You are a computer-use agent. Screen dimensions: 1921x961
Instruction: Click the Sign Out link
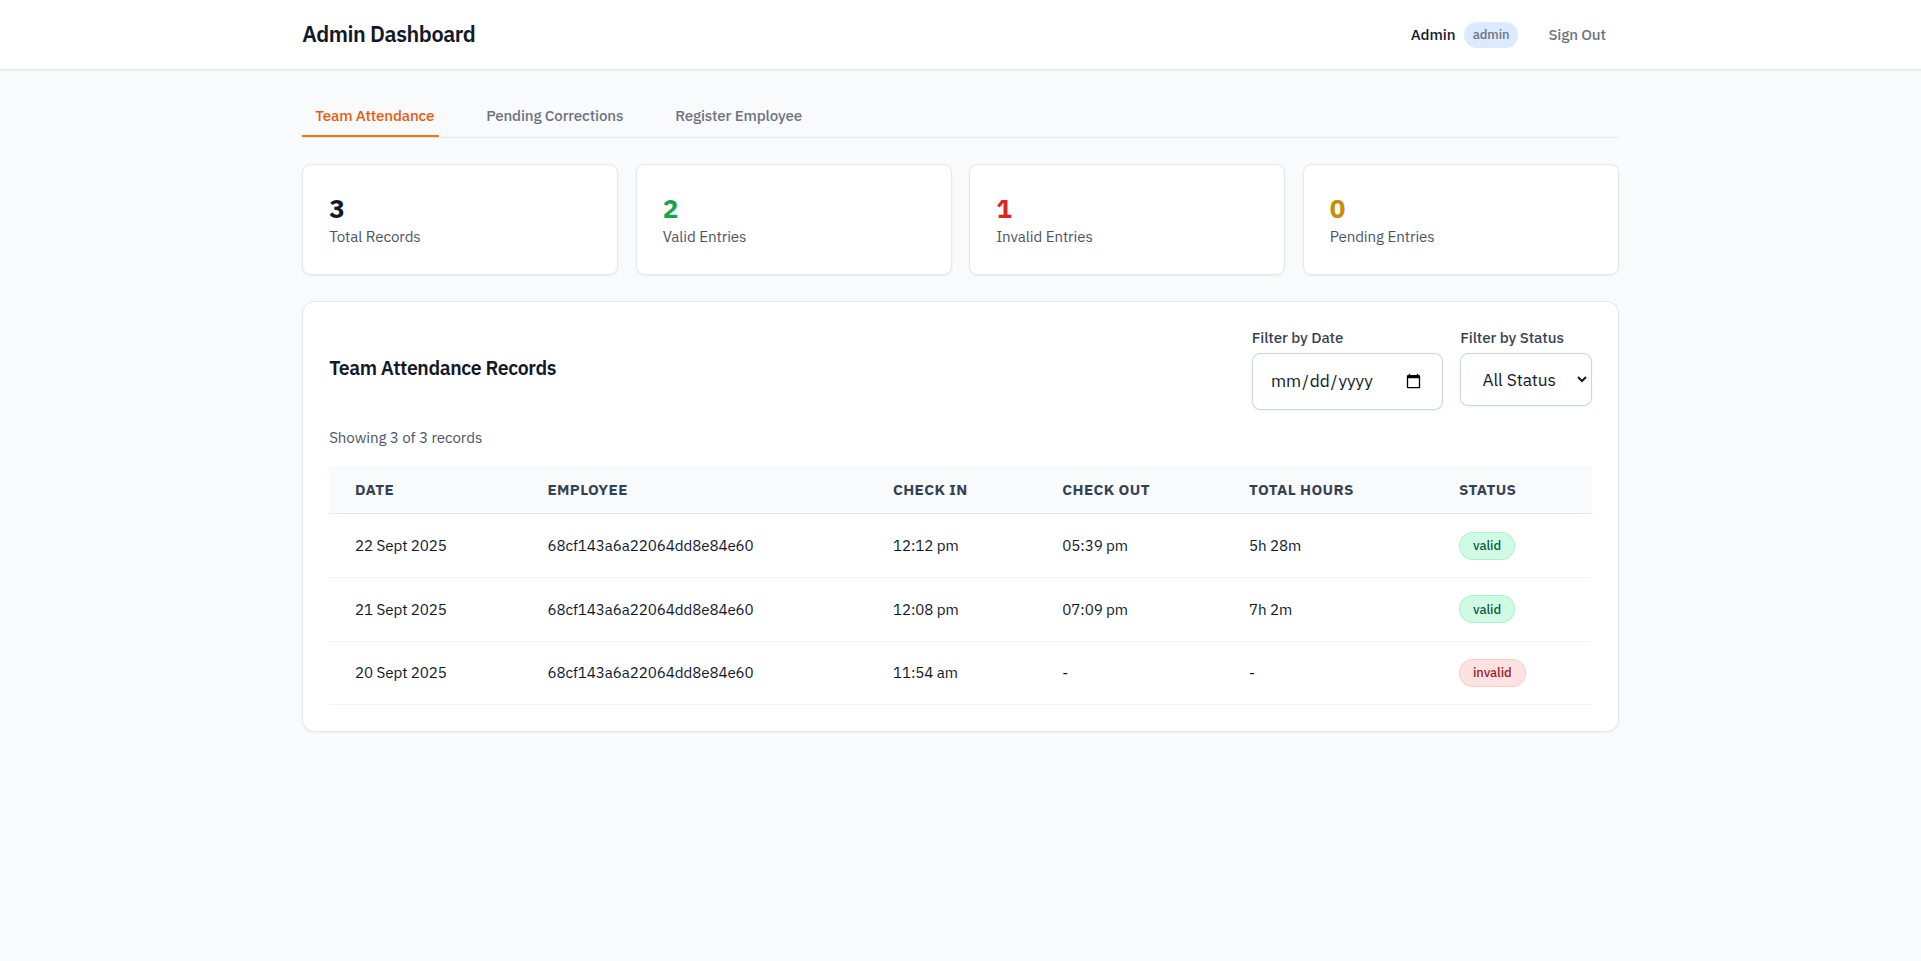pos(1576,35)
